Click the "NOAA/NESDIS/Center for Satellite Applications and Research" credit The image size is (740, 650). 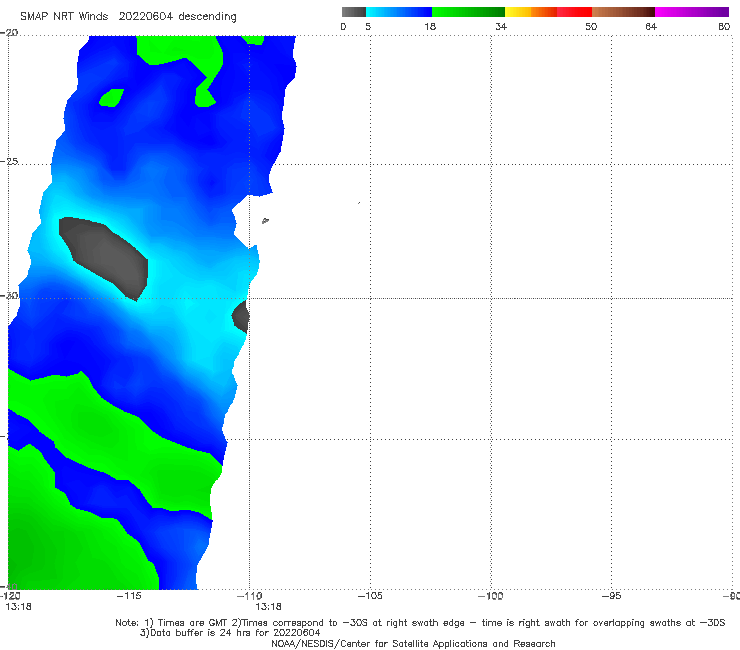point(413,644)
